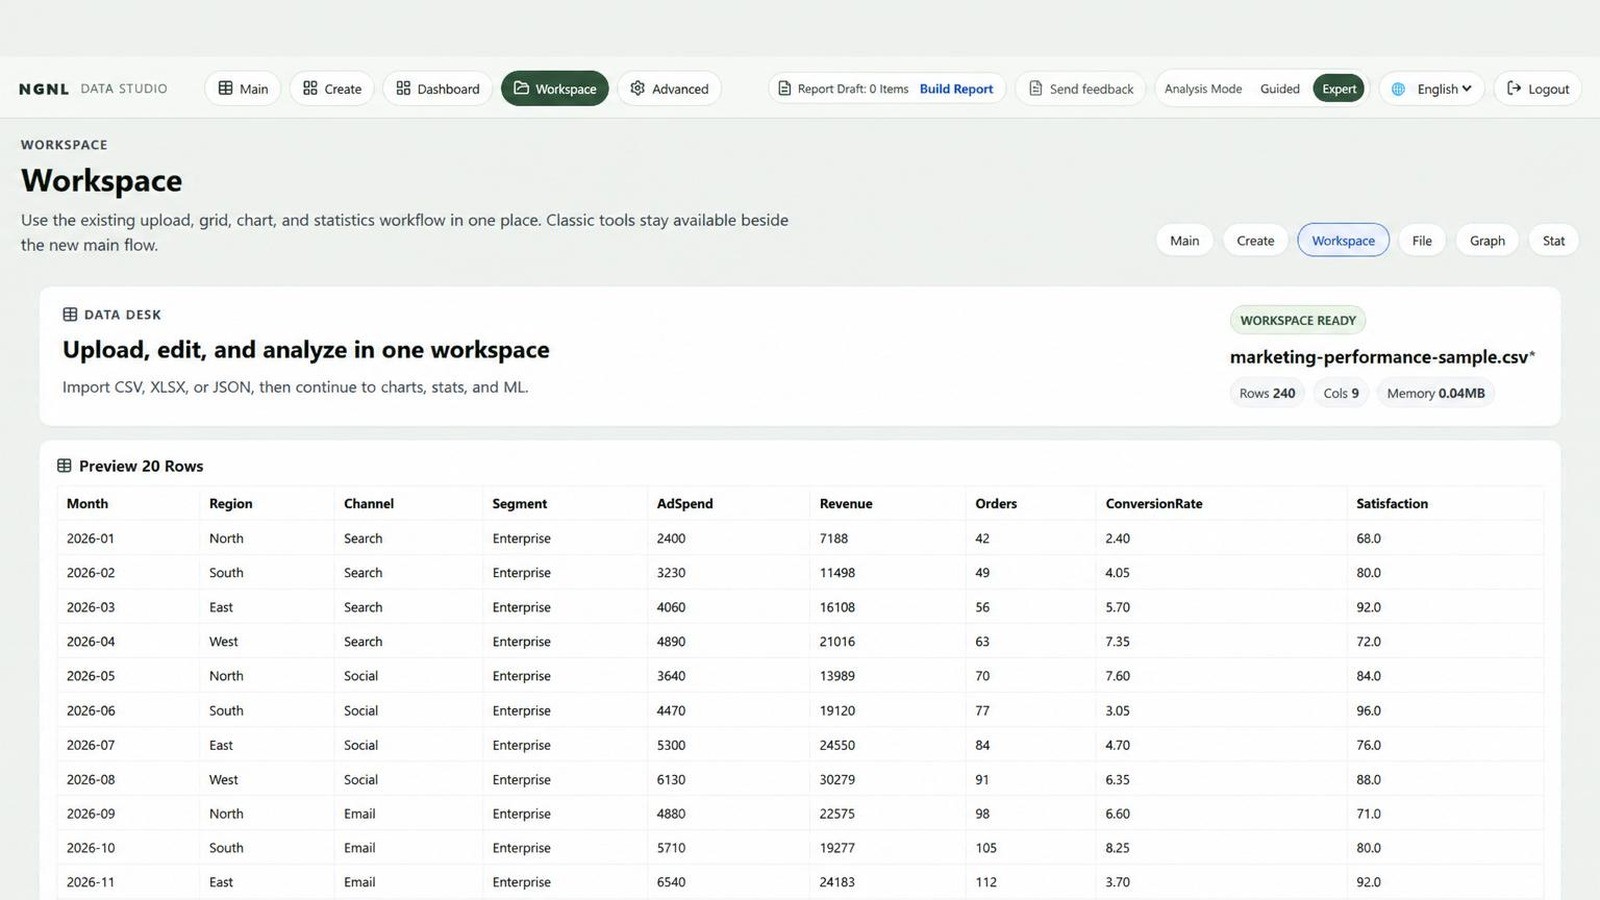The height and width of the screenshot is (900, 1600).
Task: Click the Rows 240 badge
Action: click(1267, 393)
